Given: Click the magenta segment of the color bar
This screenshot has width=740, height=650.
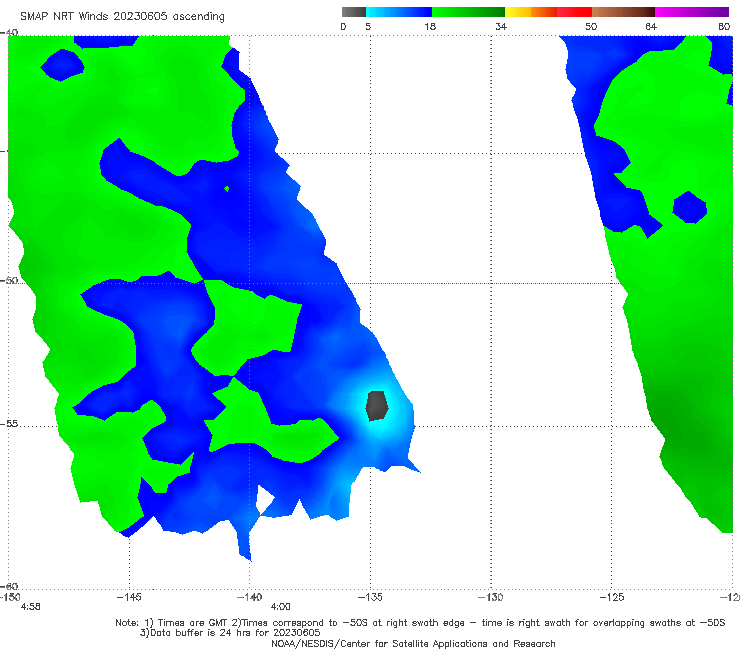Looking at the screenshot, I should 692,12.
